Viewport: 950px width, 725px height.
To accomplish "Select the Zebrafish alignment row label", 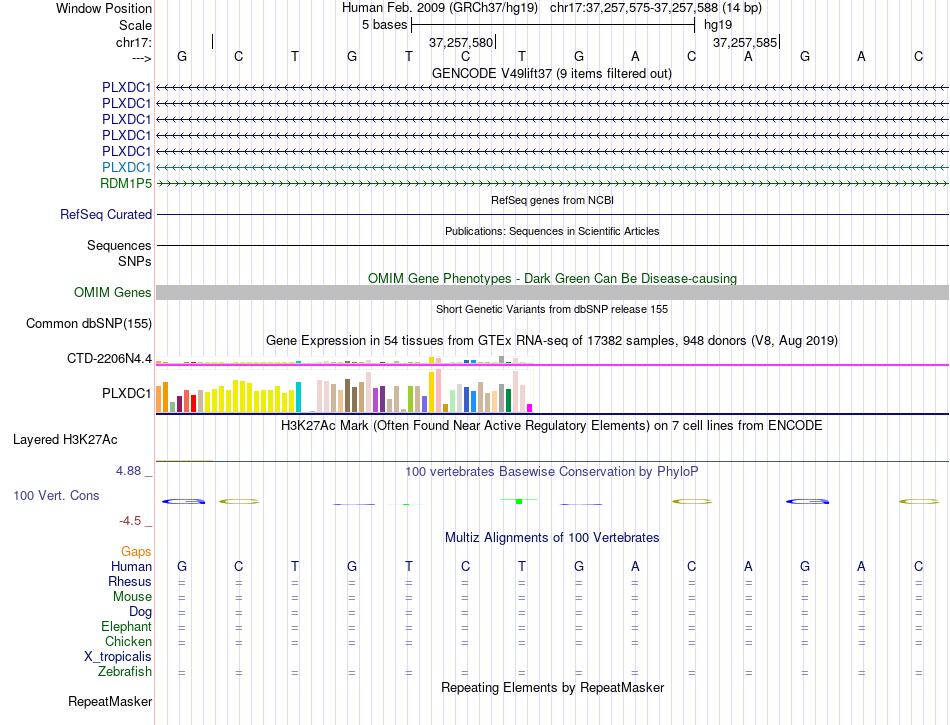I will 125,672.
